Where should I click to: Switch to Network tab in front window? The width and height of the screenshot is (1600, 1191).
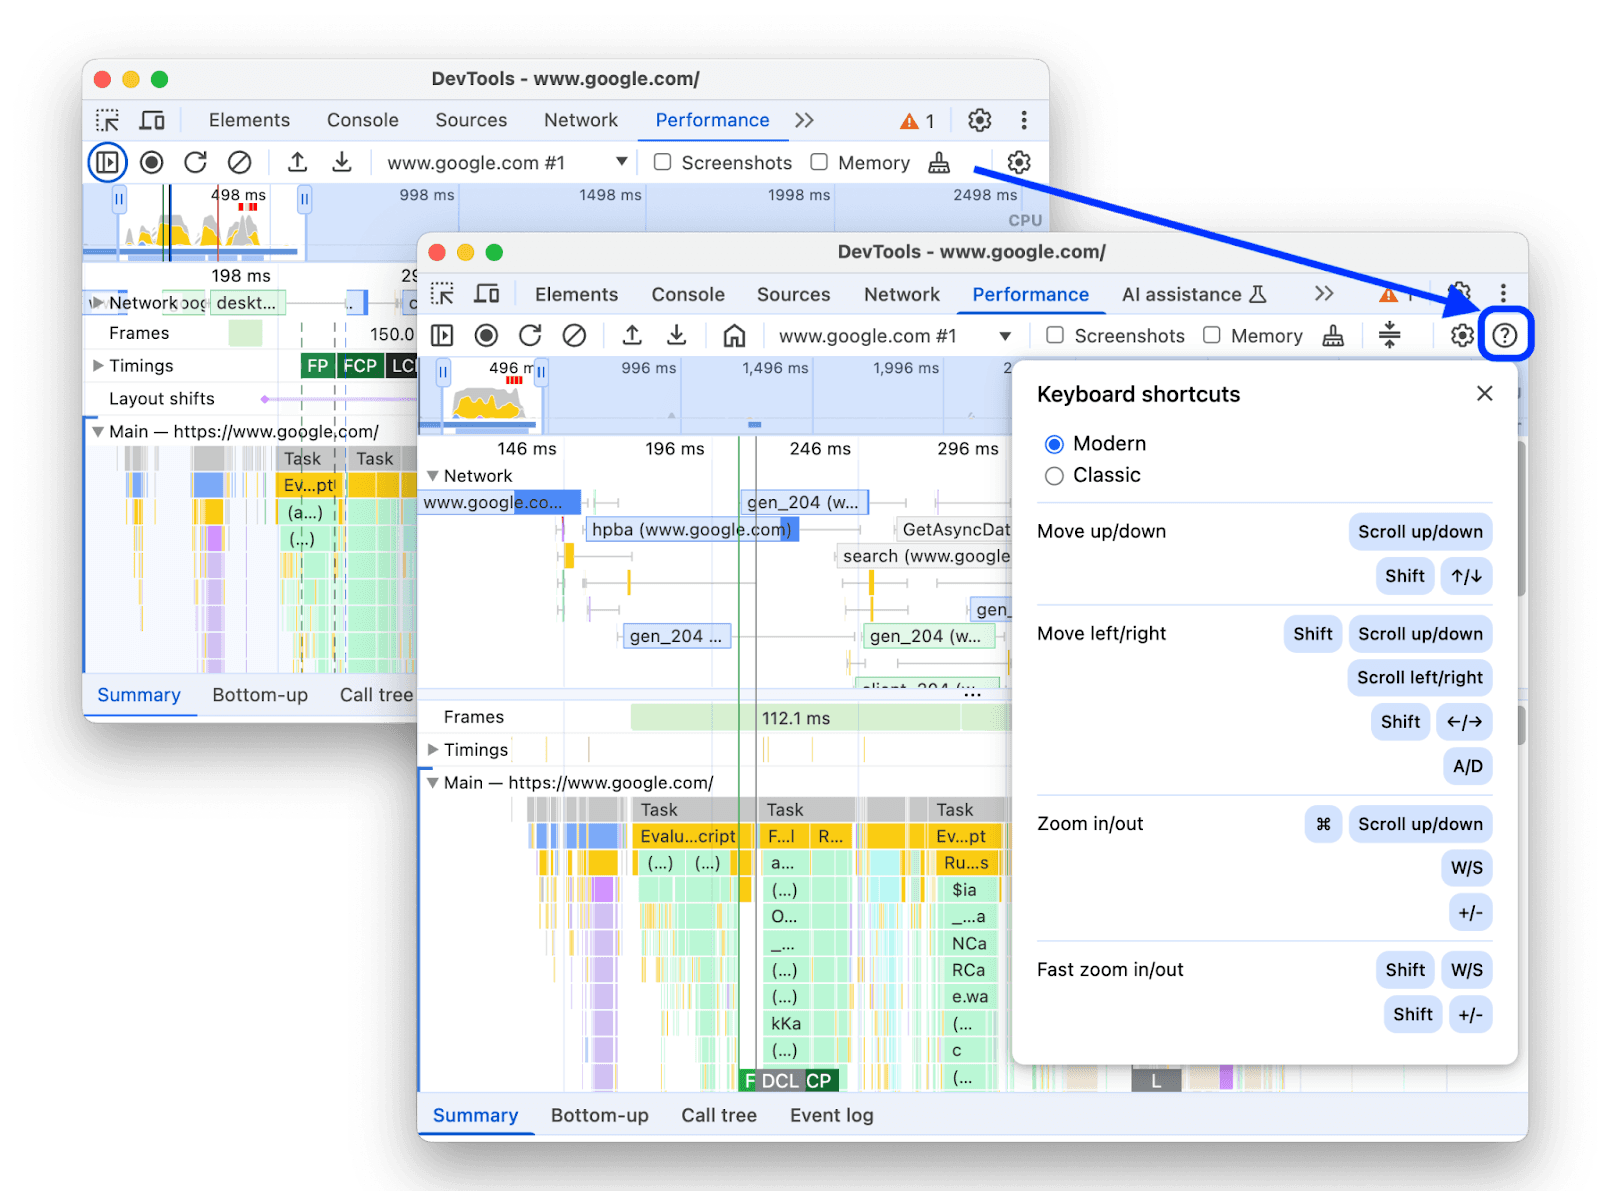pyautogui.click(x=902, y=294)
